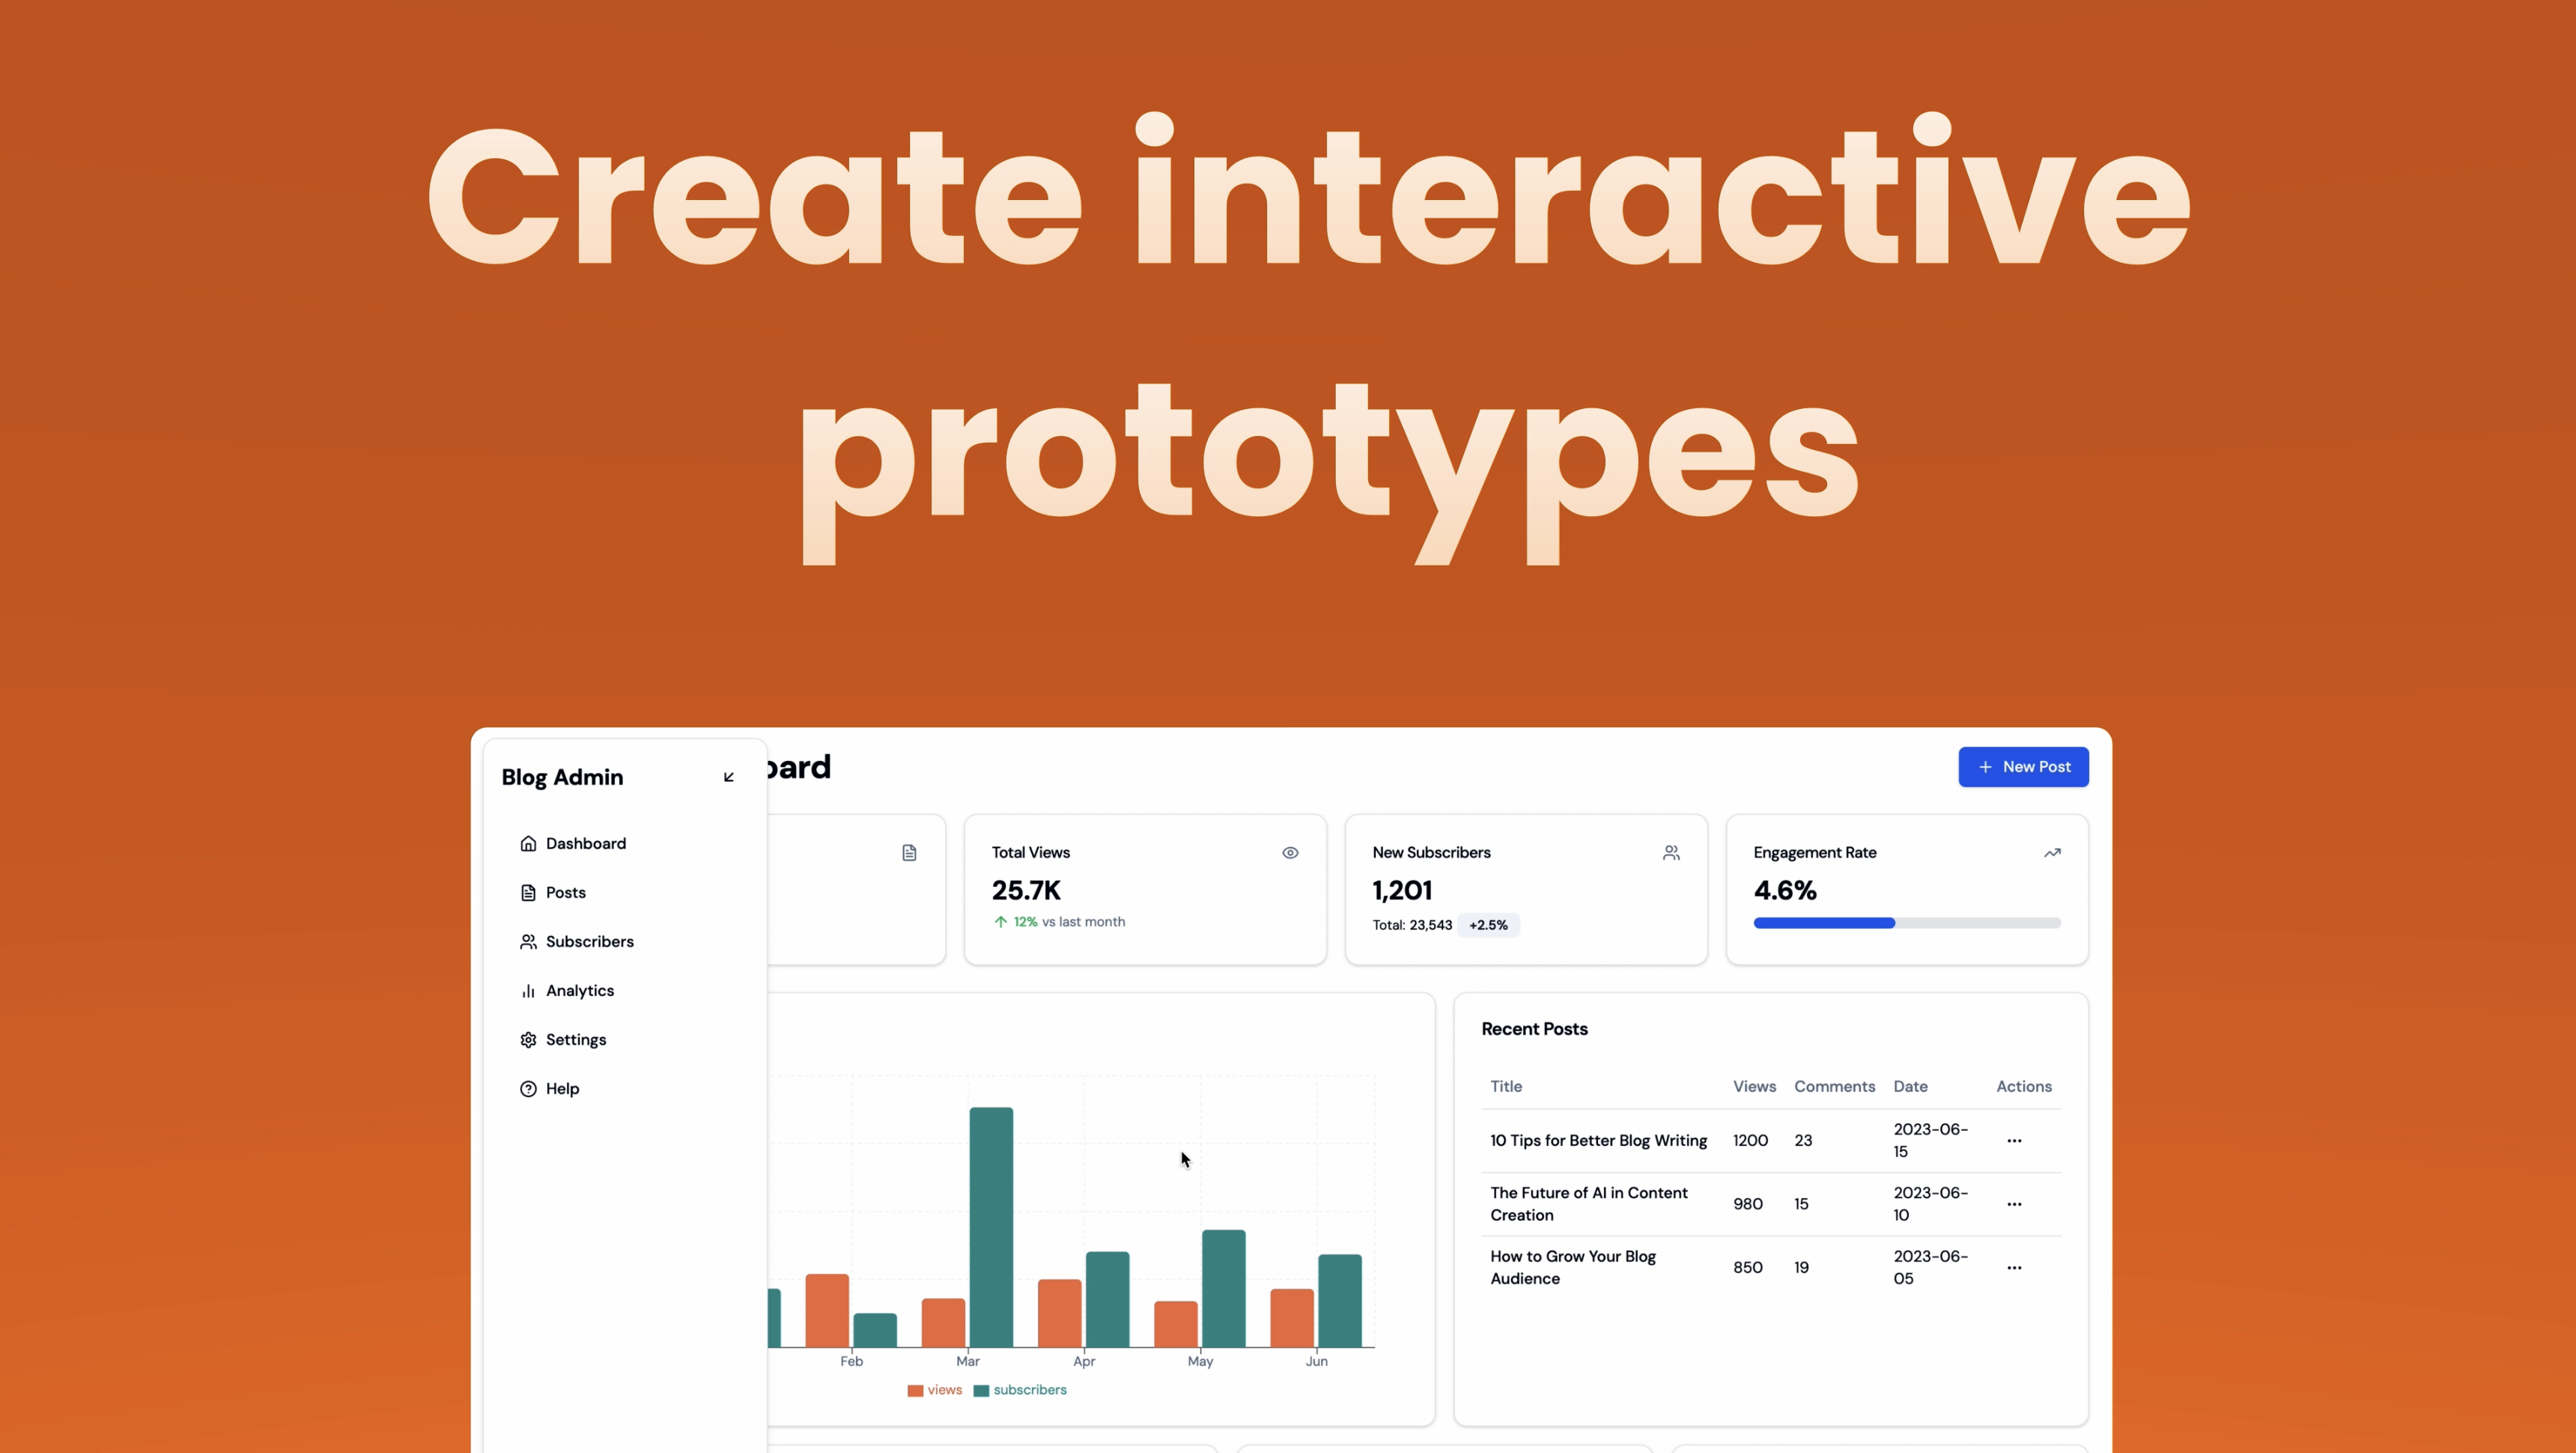Click the Settings navigation icon

coord(527,1039)
